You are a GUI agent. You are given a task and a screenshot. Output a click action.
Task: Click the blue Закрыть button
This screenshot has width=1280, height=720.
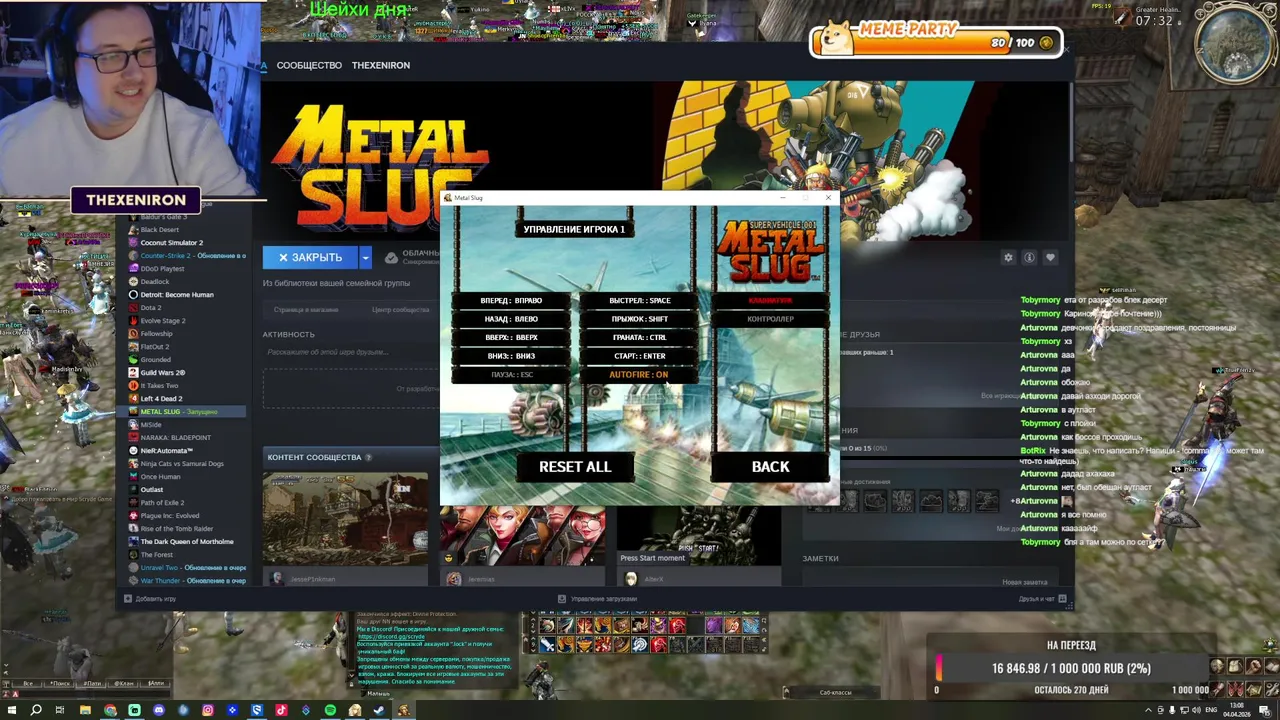click(x=311, y=258)
